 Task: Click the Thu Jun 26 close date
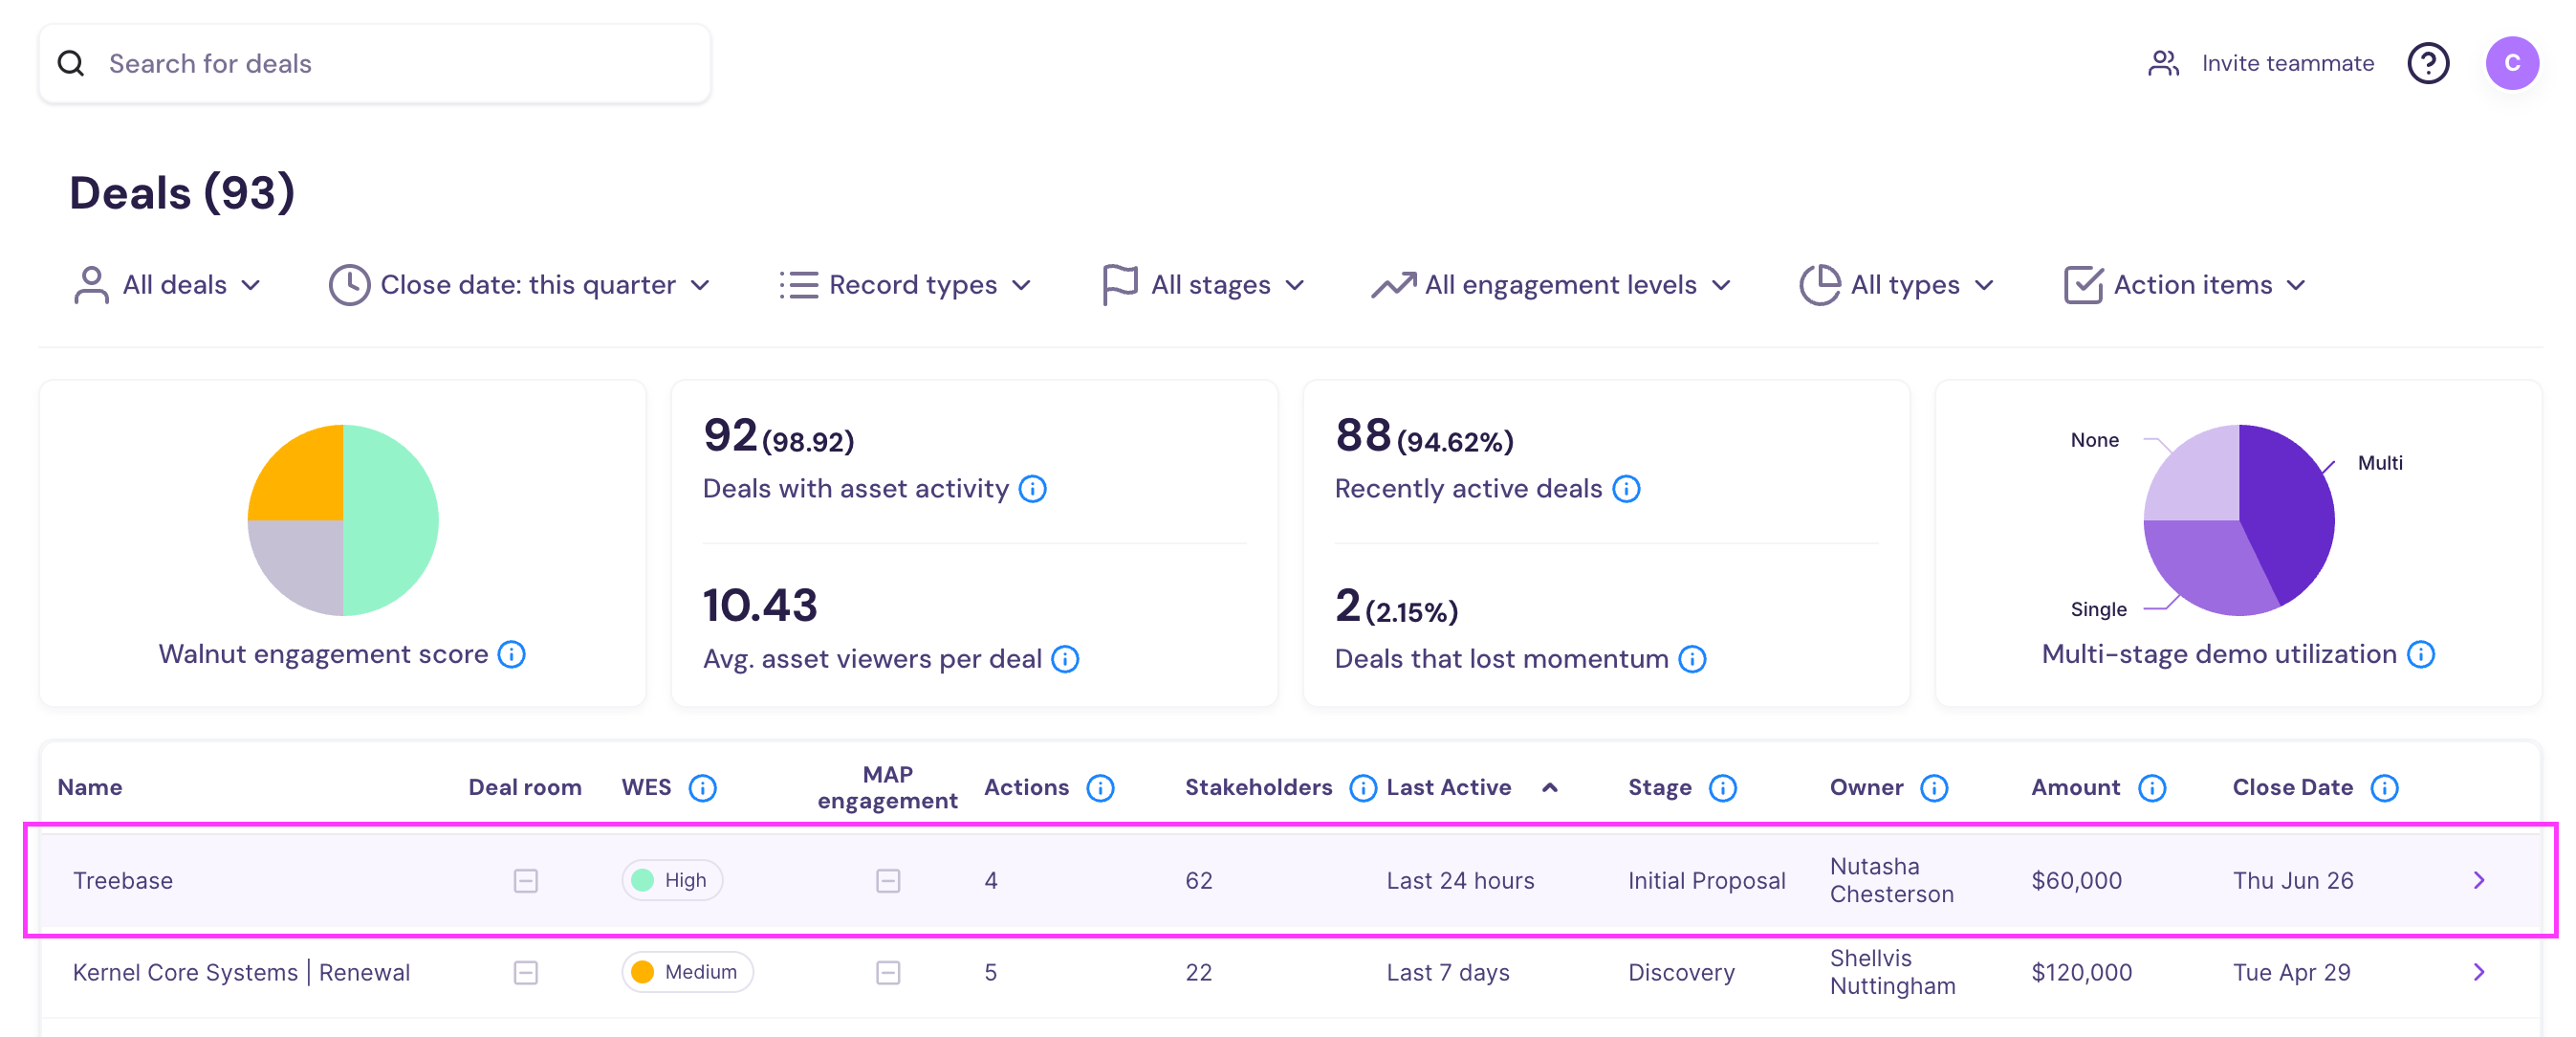(x=2292, y=881)
